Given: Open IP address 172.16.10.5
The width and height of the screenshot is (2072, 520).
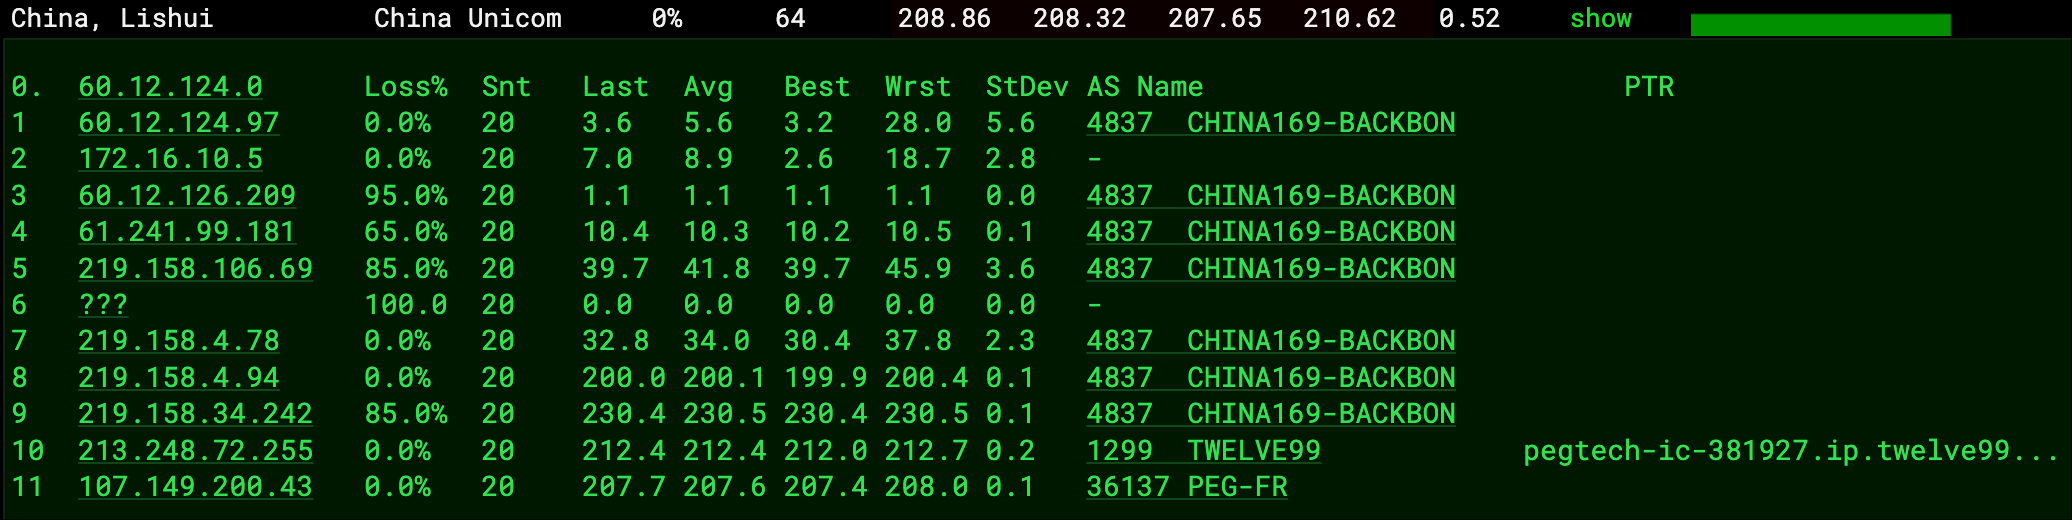Looking at the screenshot, I should (x=170, y=159).
